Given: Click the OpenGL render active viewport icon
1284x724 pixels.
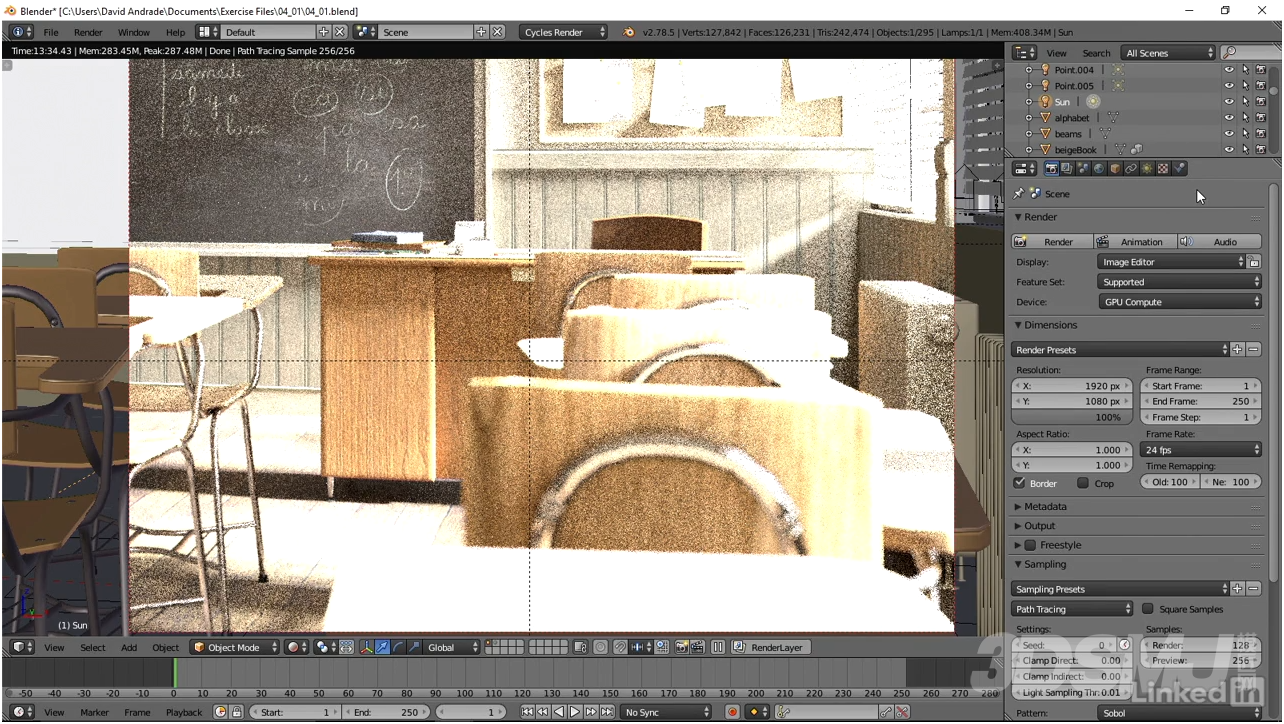Looking at the screenshot, I should click(682, 647).
